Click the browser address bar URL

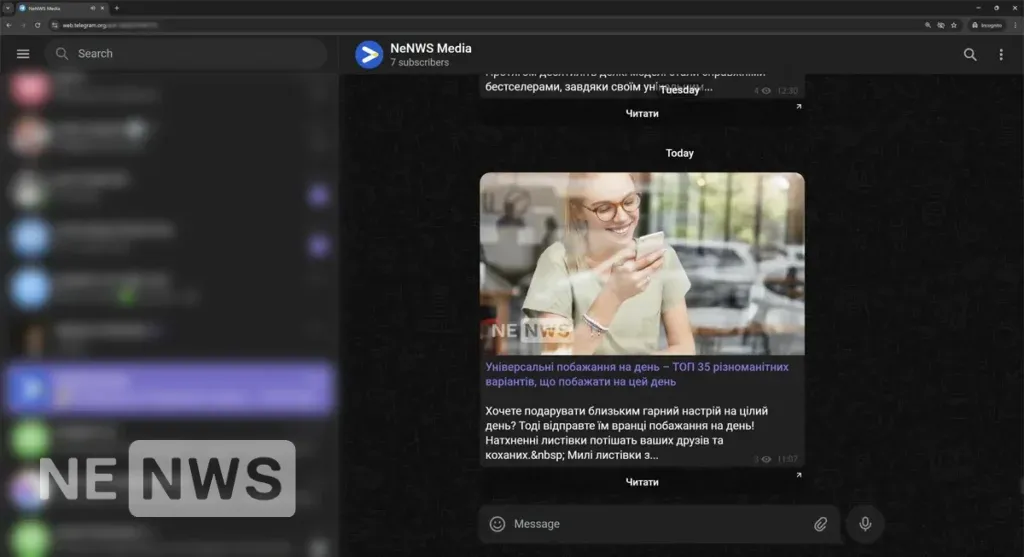[110, 25]
